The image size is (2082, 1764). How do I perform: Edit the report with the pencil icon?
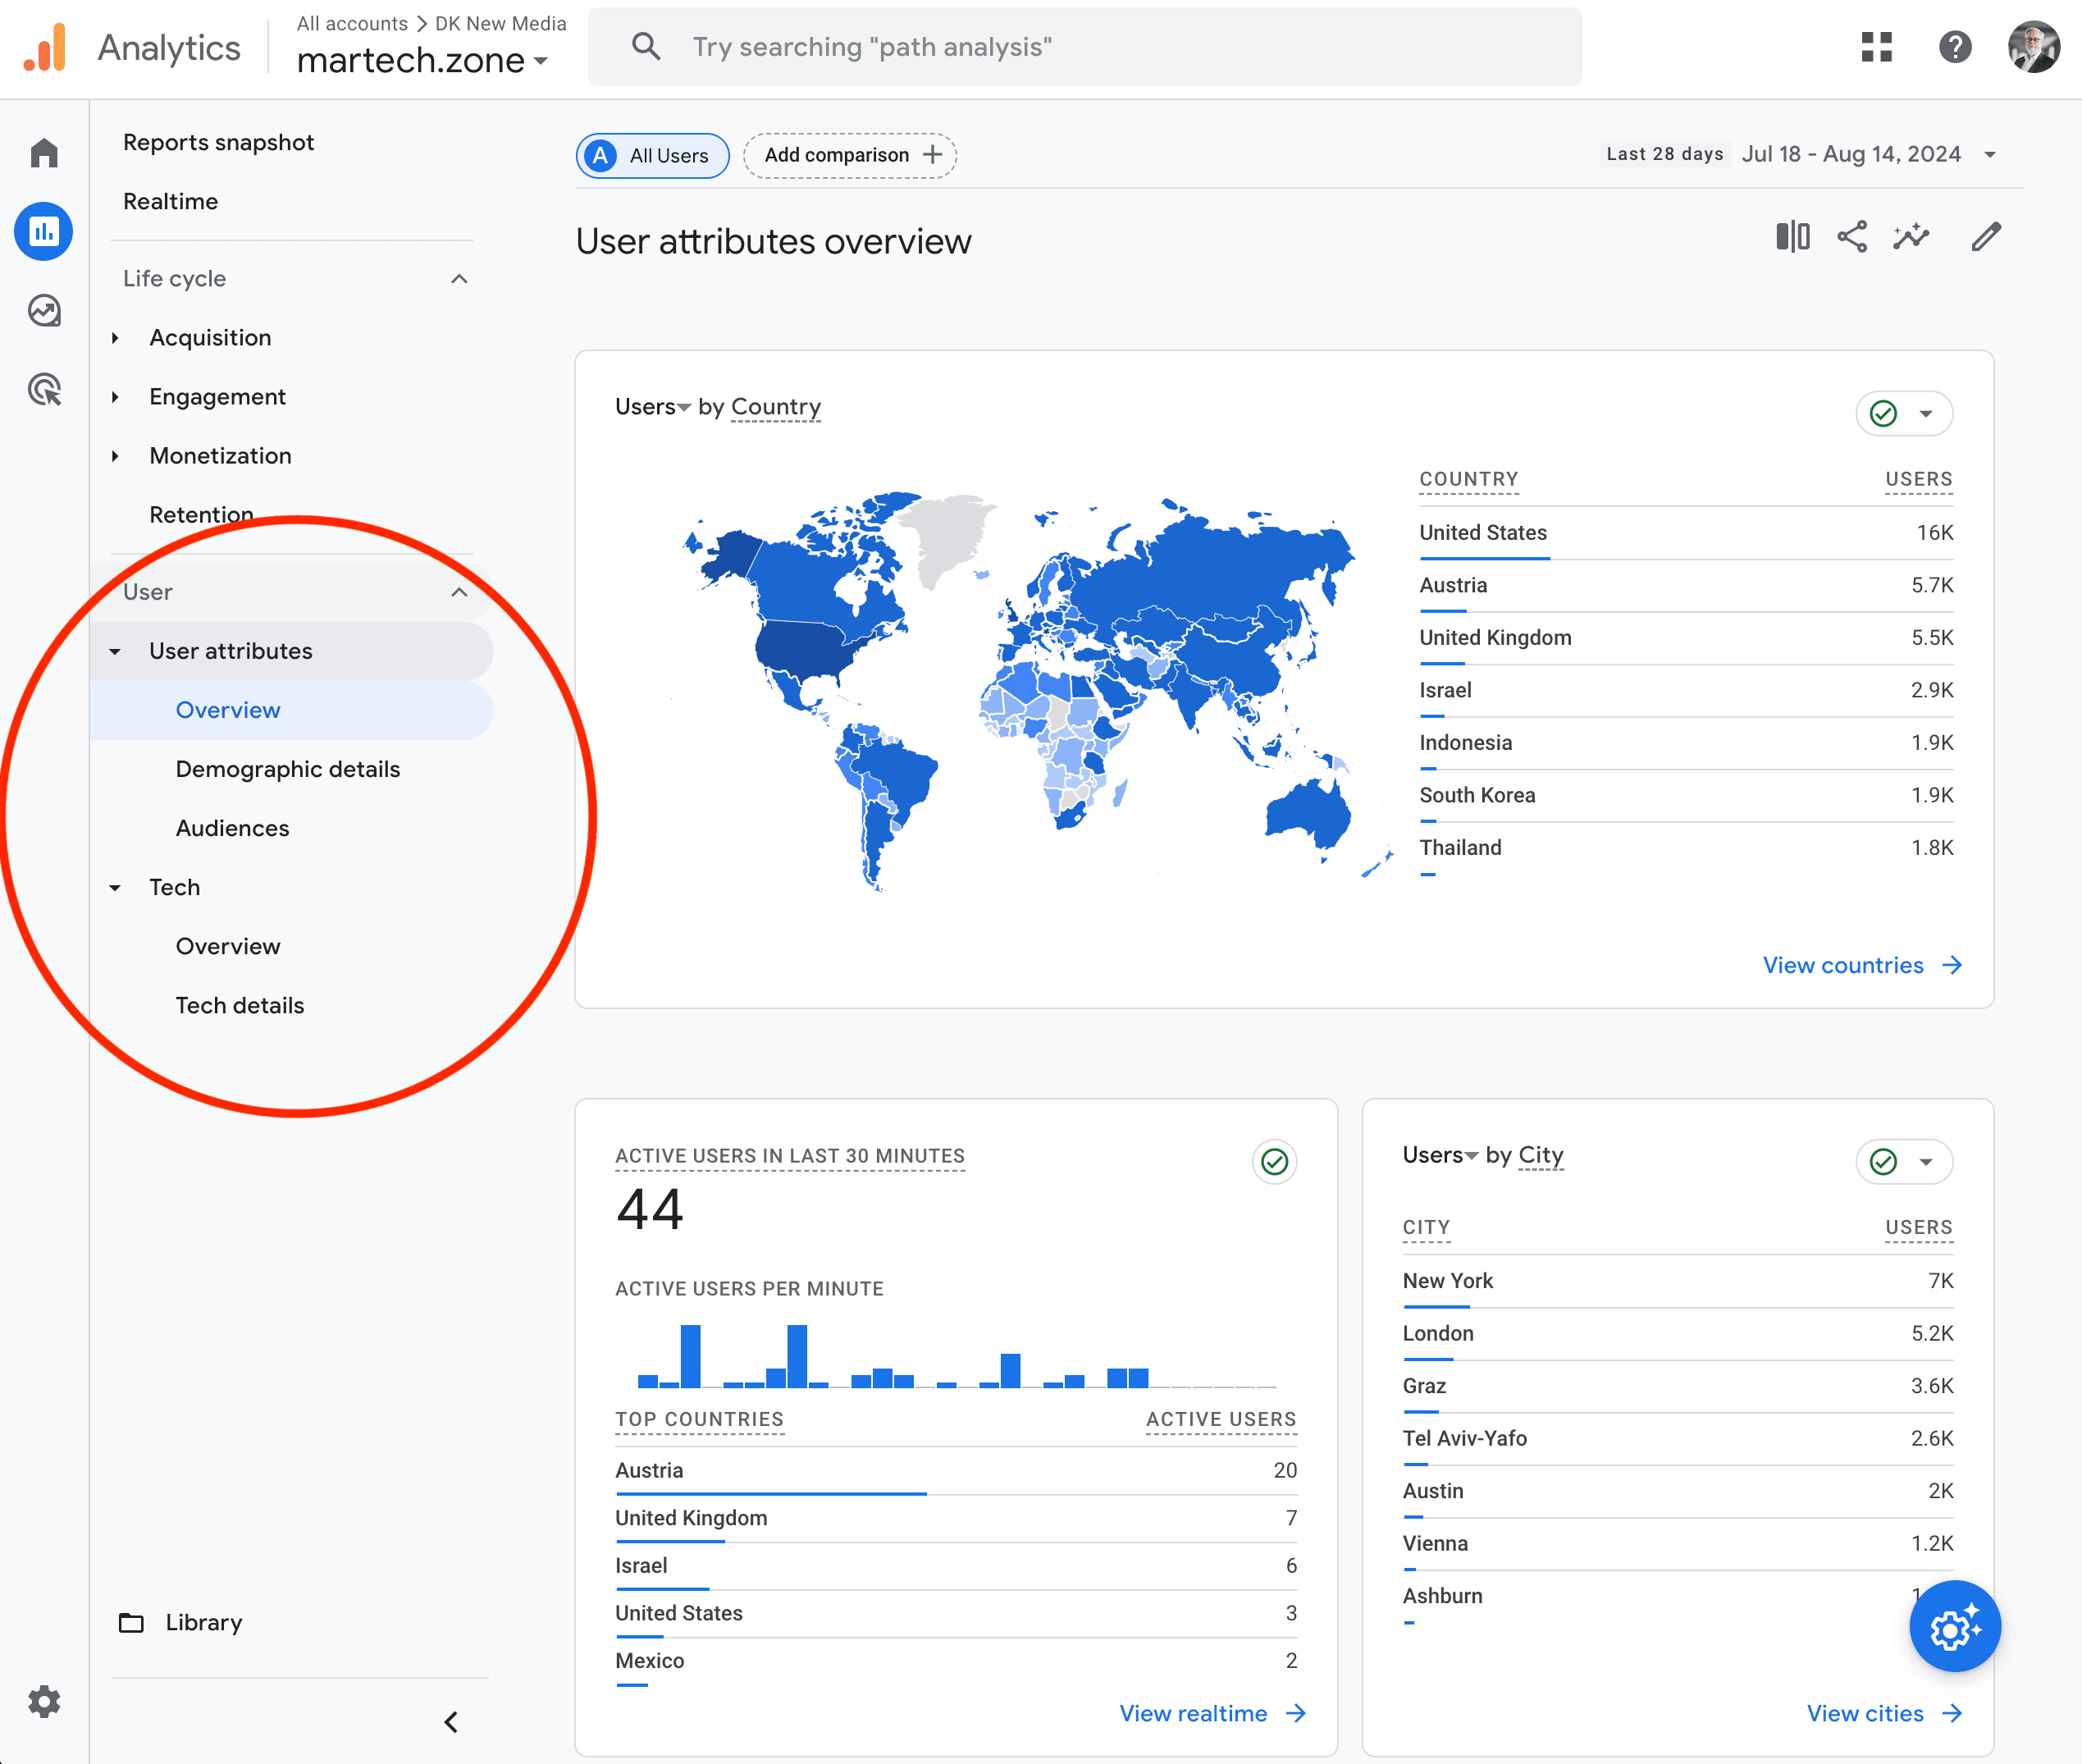pyautogui.click(x=1984, y=237)
